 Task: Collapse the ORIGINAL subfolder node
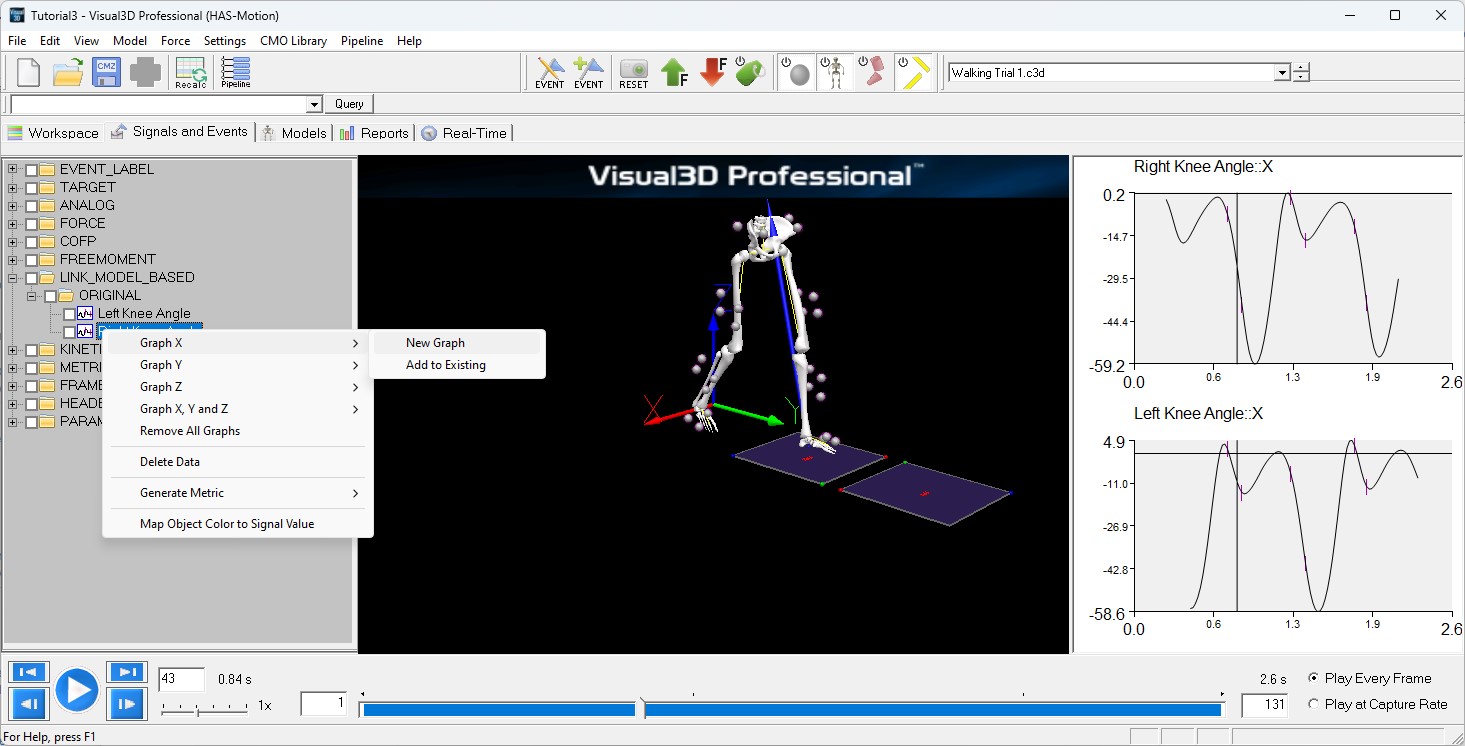click(32, 295)
